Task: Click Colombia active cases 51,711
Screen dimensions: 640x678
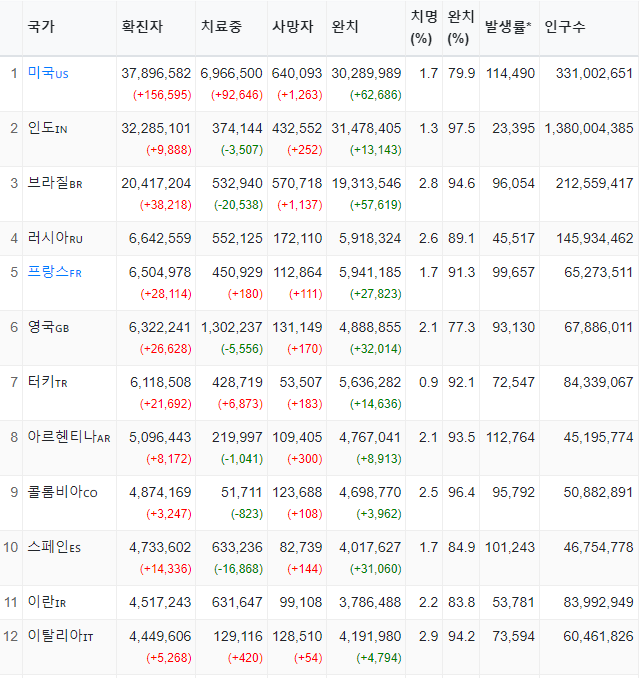Action: click(x=242, y=492)
